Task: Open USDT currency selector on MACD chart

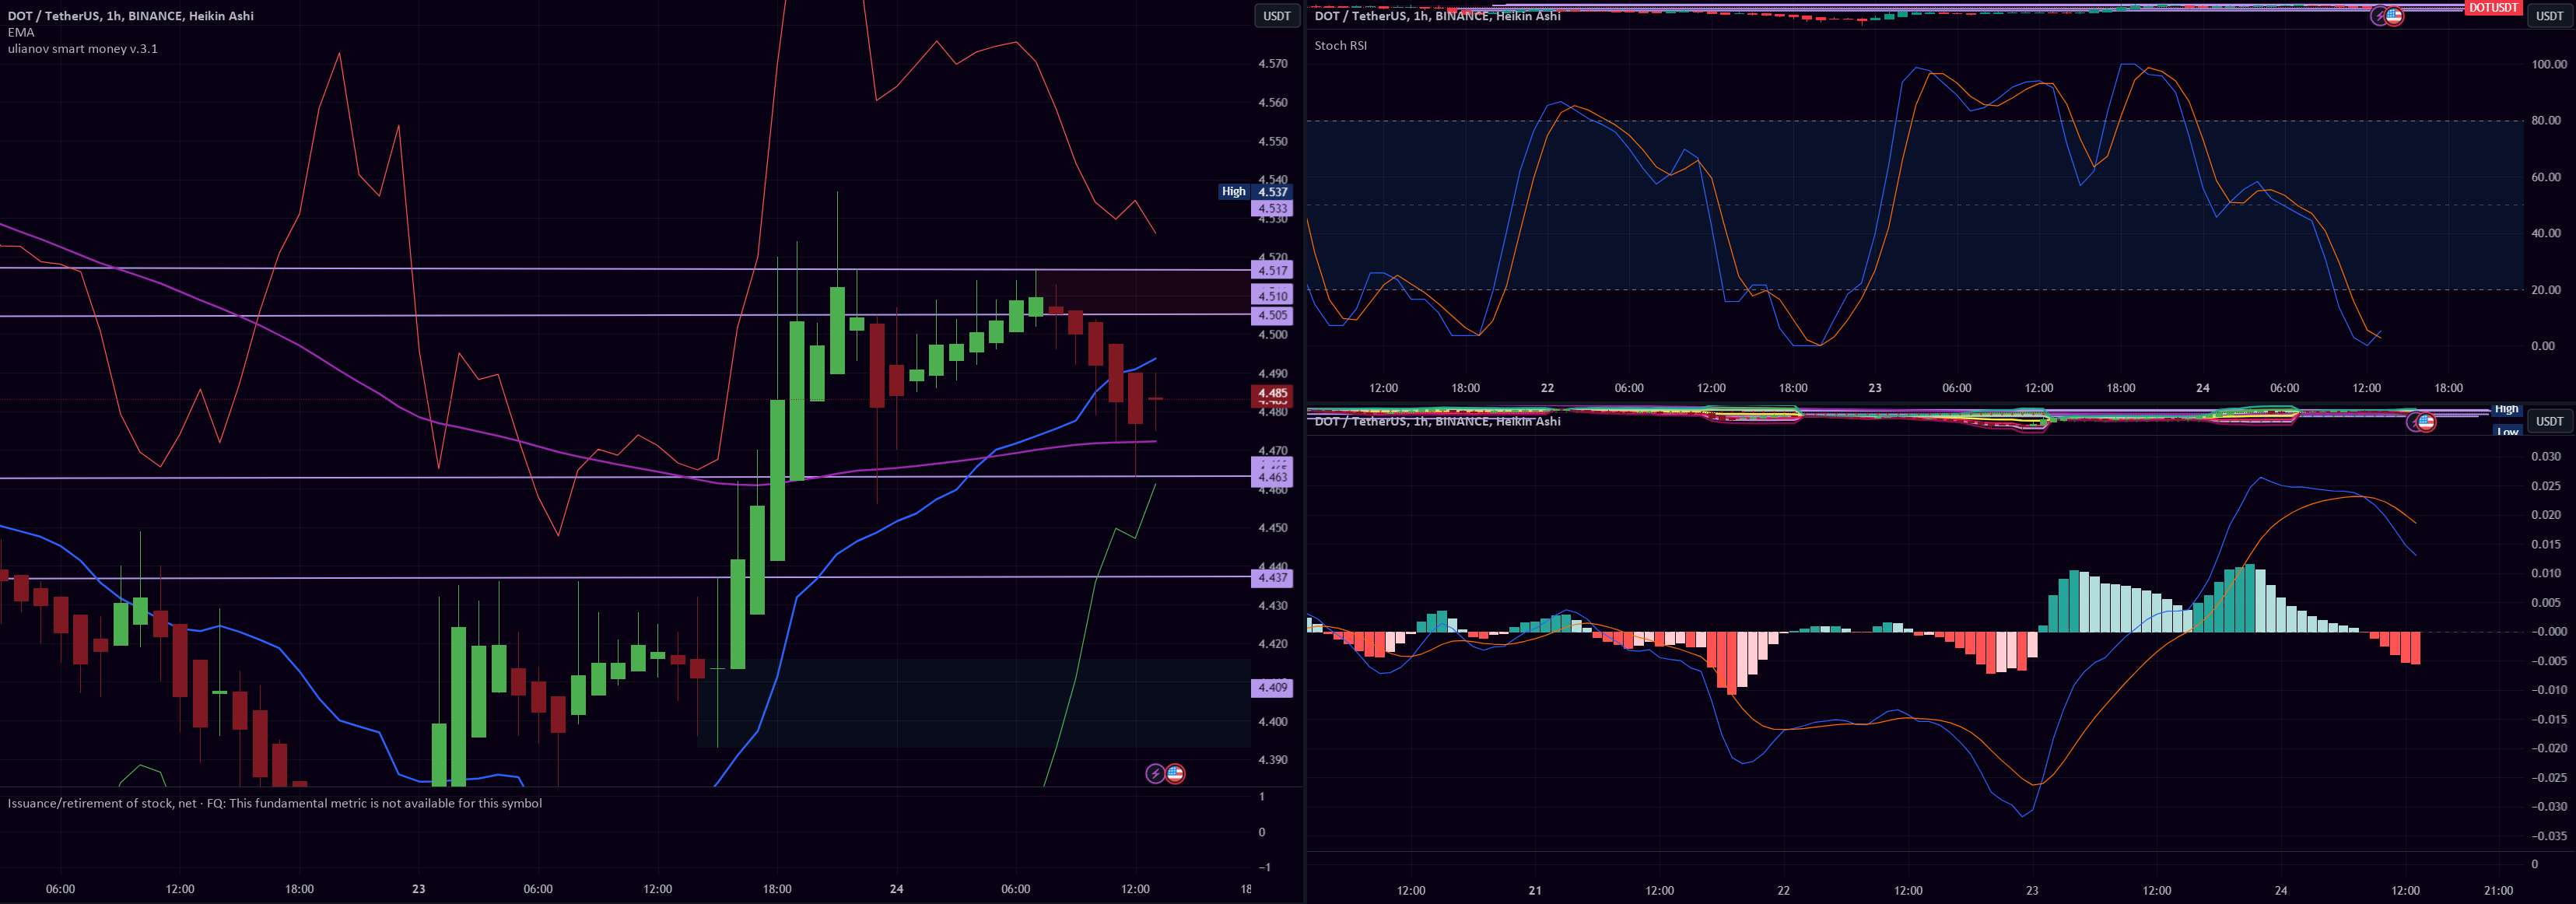Action: pyautogui.click(x=2550, y=422)
